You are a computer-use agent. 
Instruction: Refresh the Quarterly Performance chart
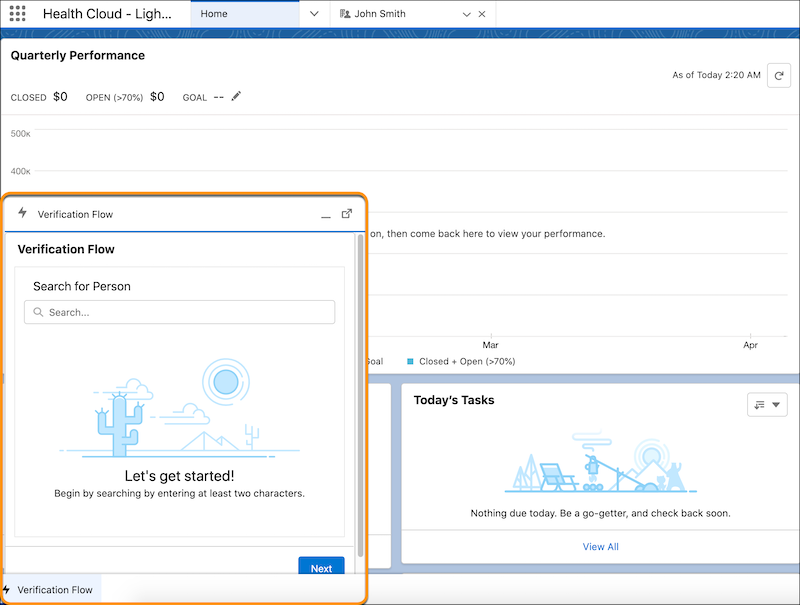pyautogui.click(x=779, y=75)
